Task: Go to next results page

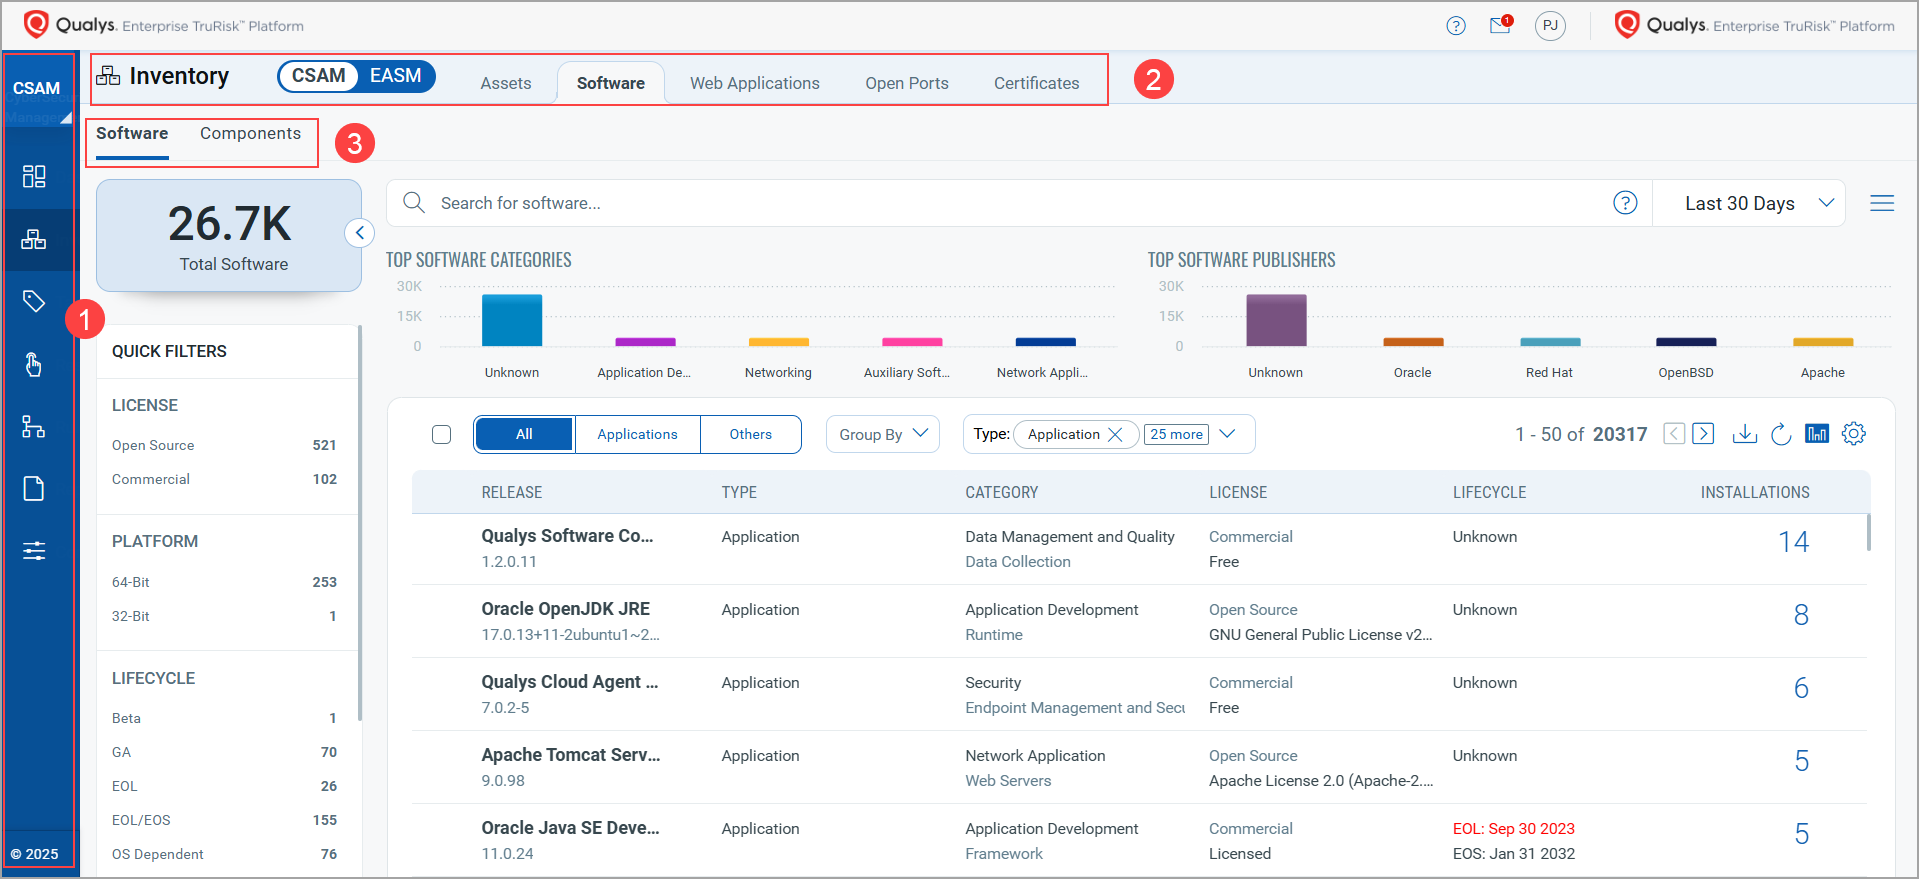Action: (1704, 434)
